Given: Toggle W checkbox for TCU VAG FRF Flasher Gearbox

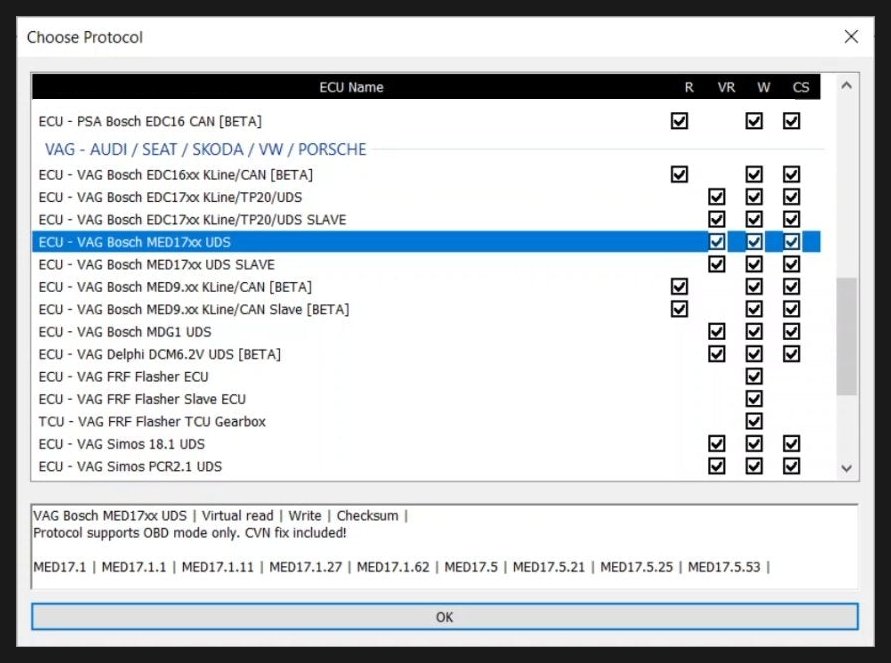Looking at the screenshot, I should (754, 422).
